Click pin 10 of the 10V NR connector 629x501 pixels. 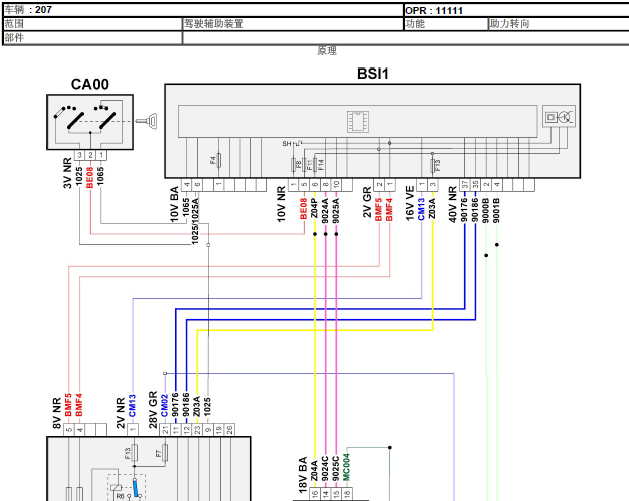point(337,185)
